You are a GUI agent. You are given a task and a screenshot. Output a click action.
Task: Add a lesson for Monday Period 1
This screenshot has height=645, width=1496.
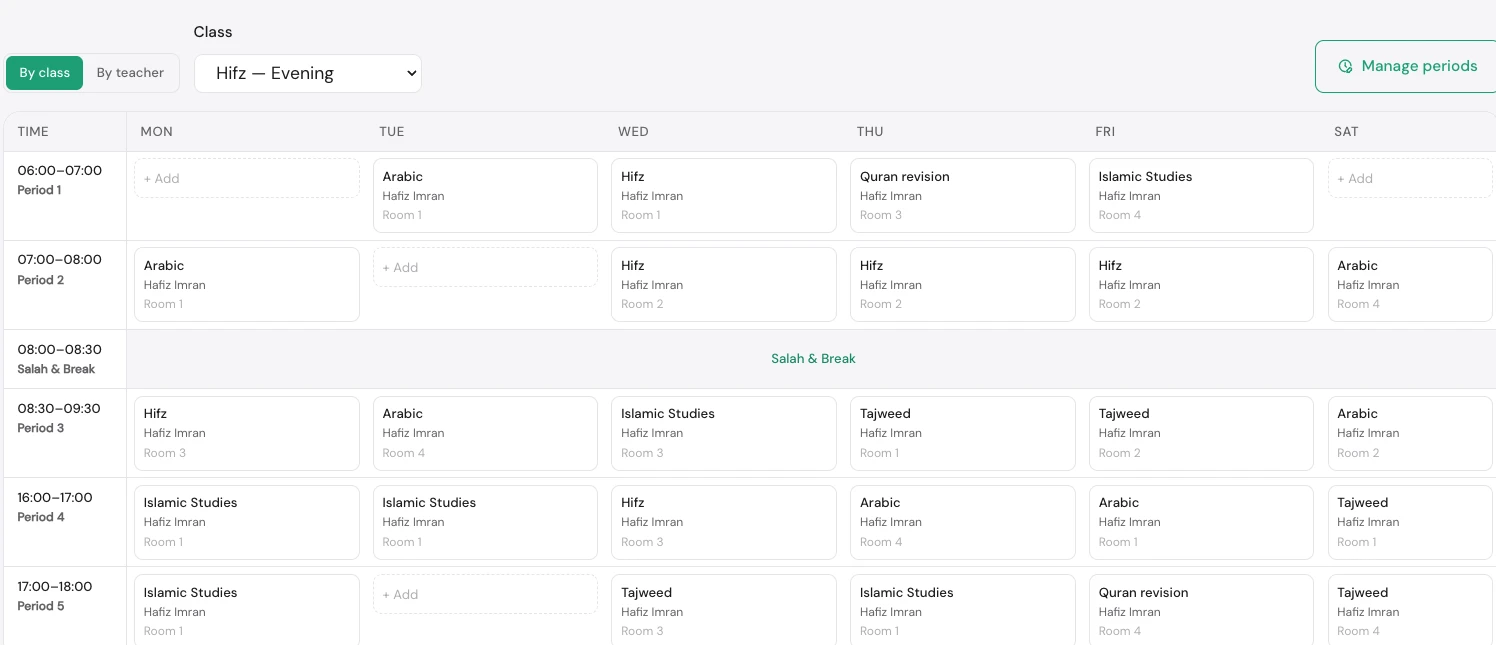coord(247,178)
